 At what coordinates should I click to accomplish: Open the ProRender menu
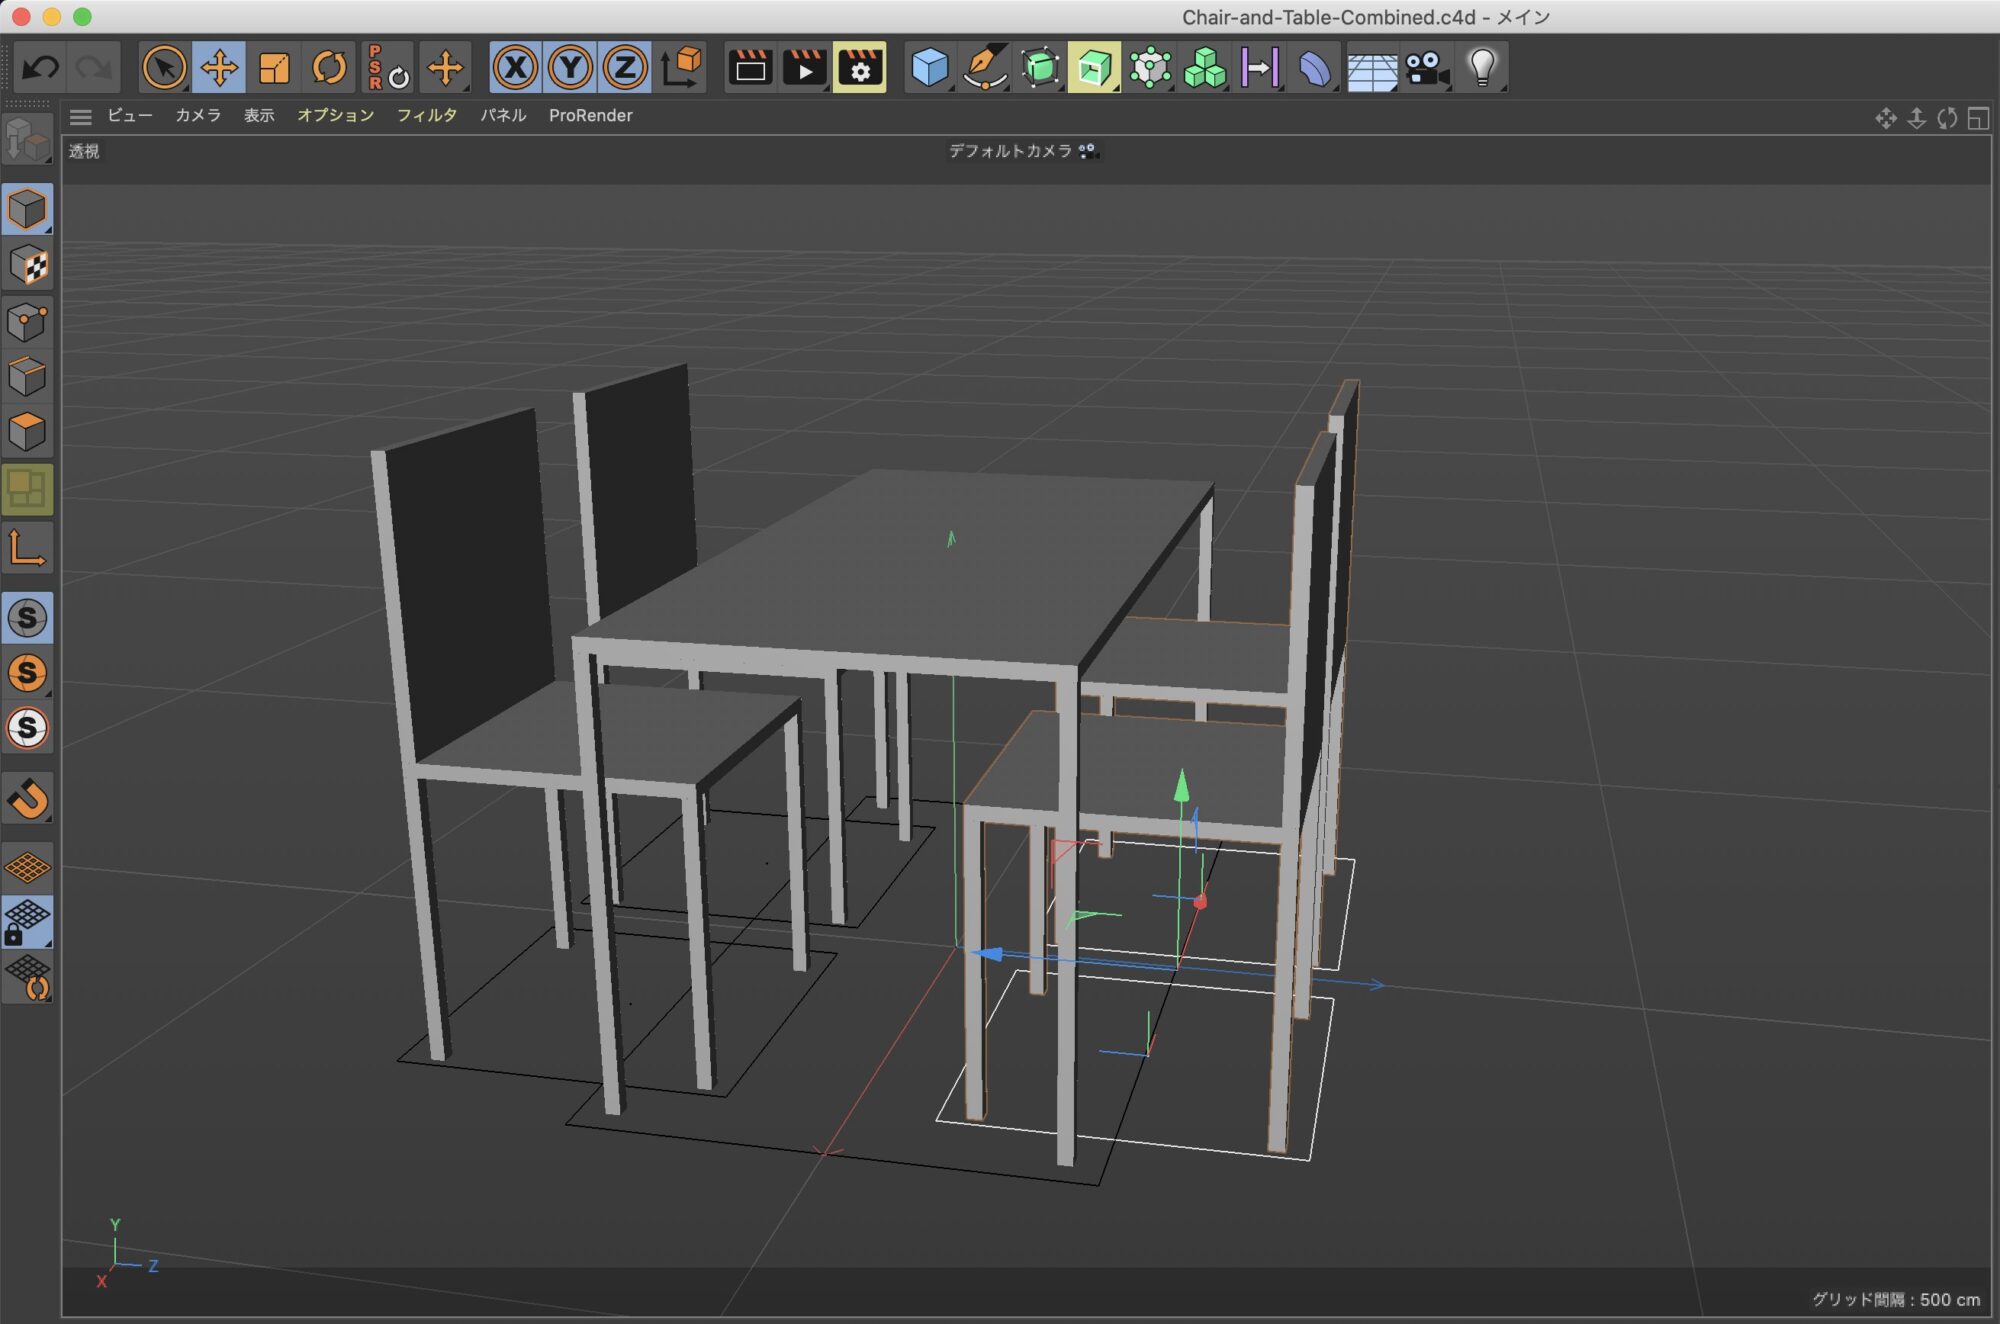point(590,116)
